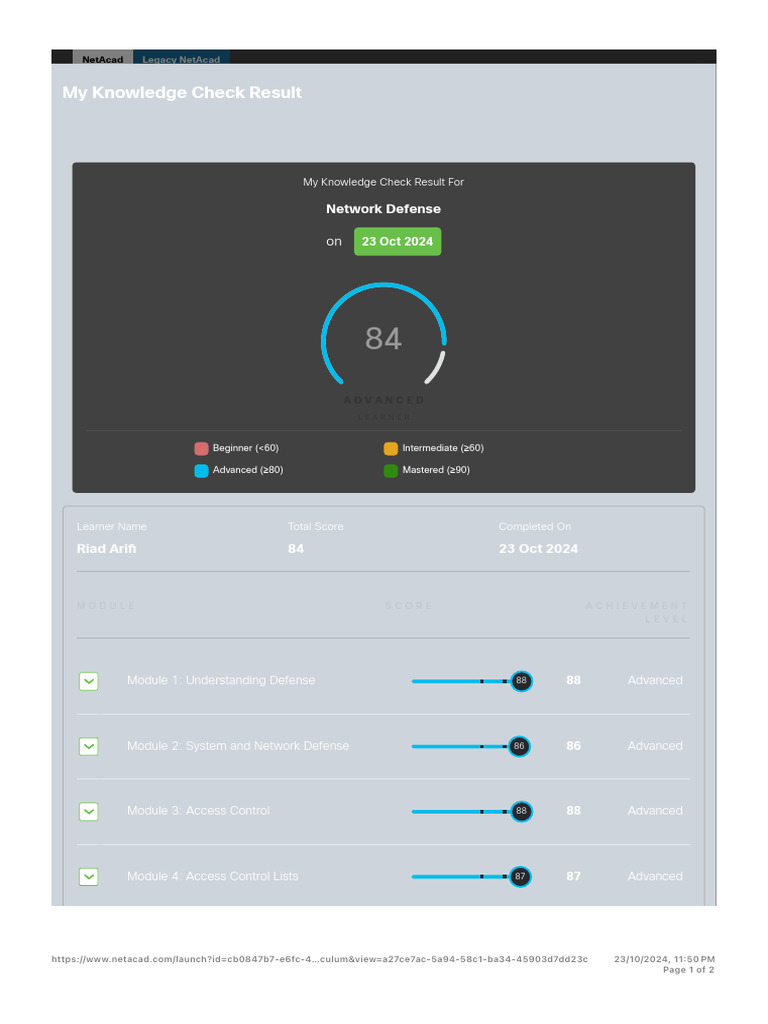Click the score number 87 in Module 4 row
This screenshot has width=768, height=1024.
573,876
